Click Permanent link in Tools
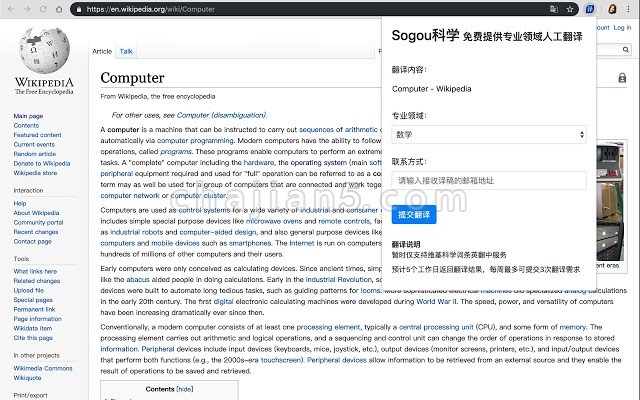This screenshot has width=640, height=400. tap(34, 309)
